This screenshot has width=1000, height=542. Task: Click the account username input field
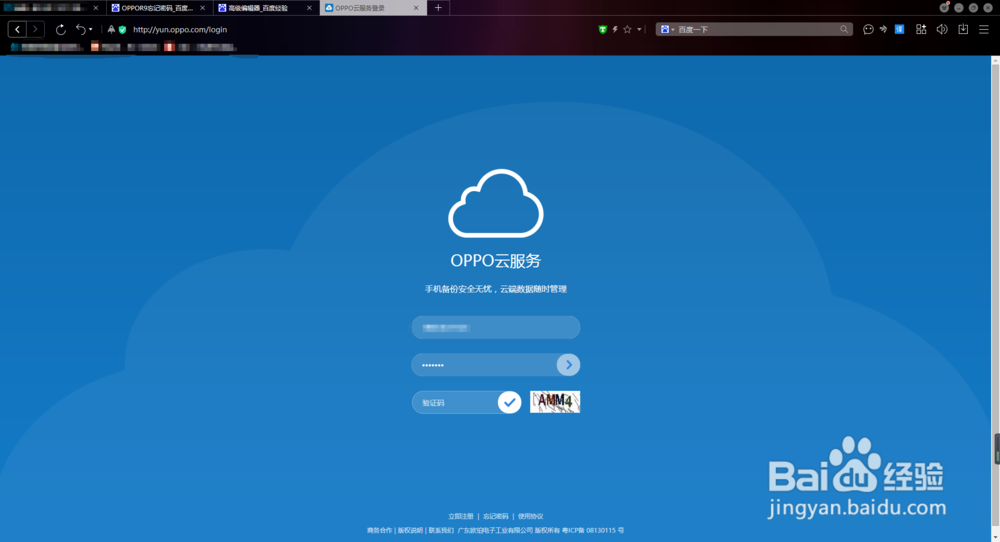[496, 327]
